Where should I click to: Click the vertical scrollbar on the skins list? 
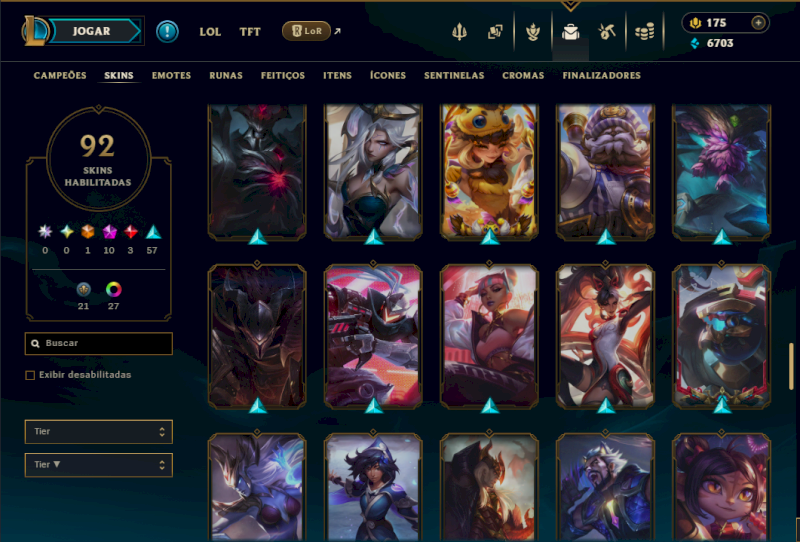coord(791,366)
